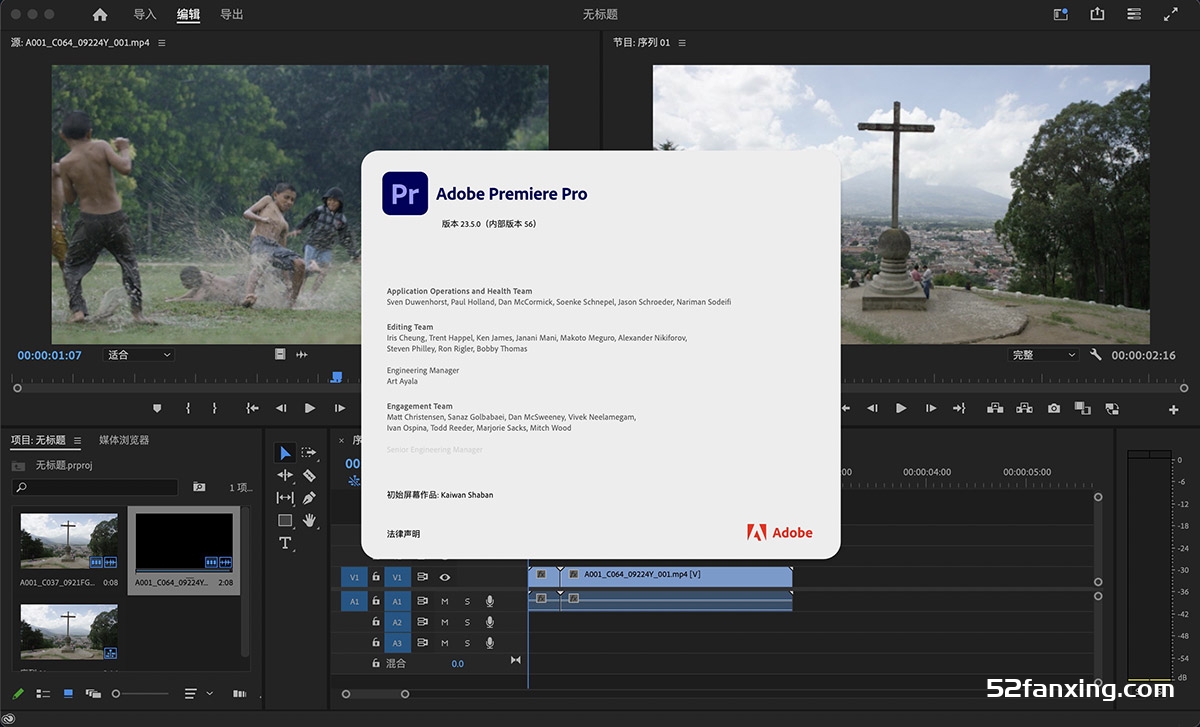
Task: Switch the Project panel to icon view
Action: [68, 693]
